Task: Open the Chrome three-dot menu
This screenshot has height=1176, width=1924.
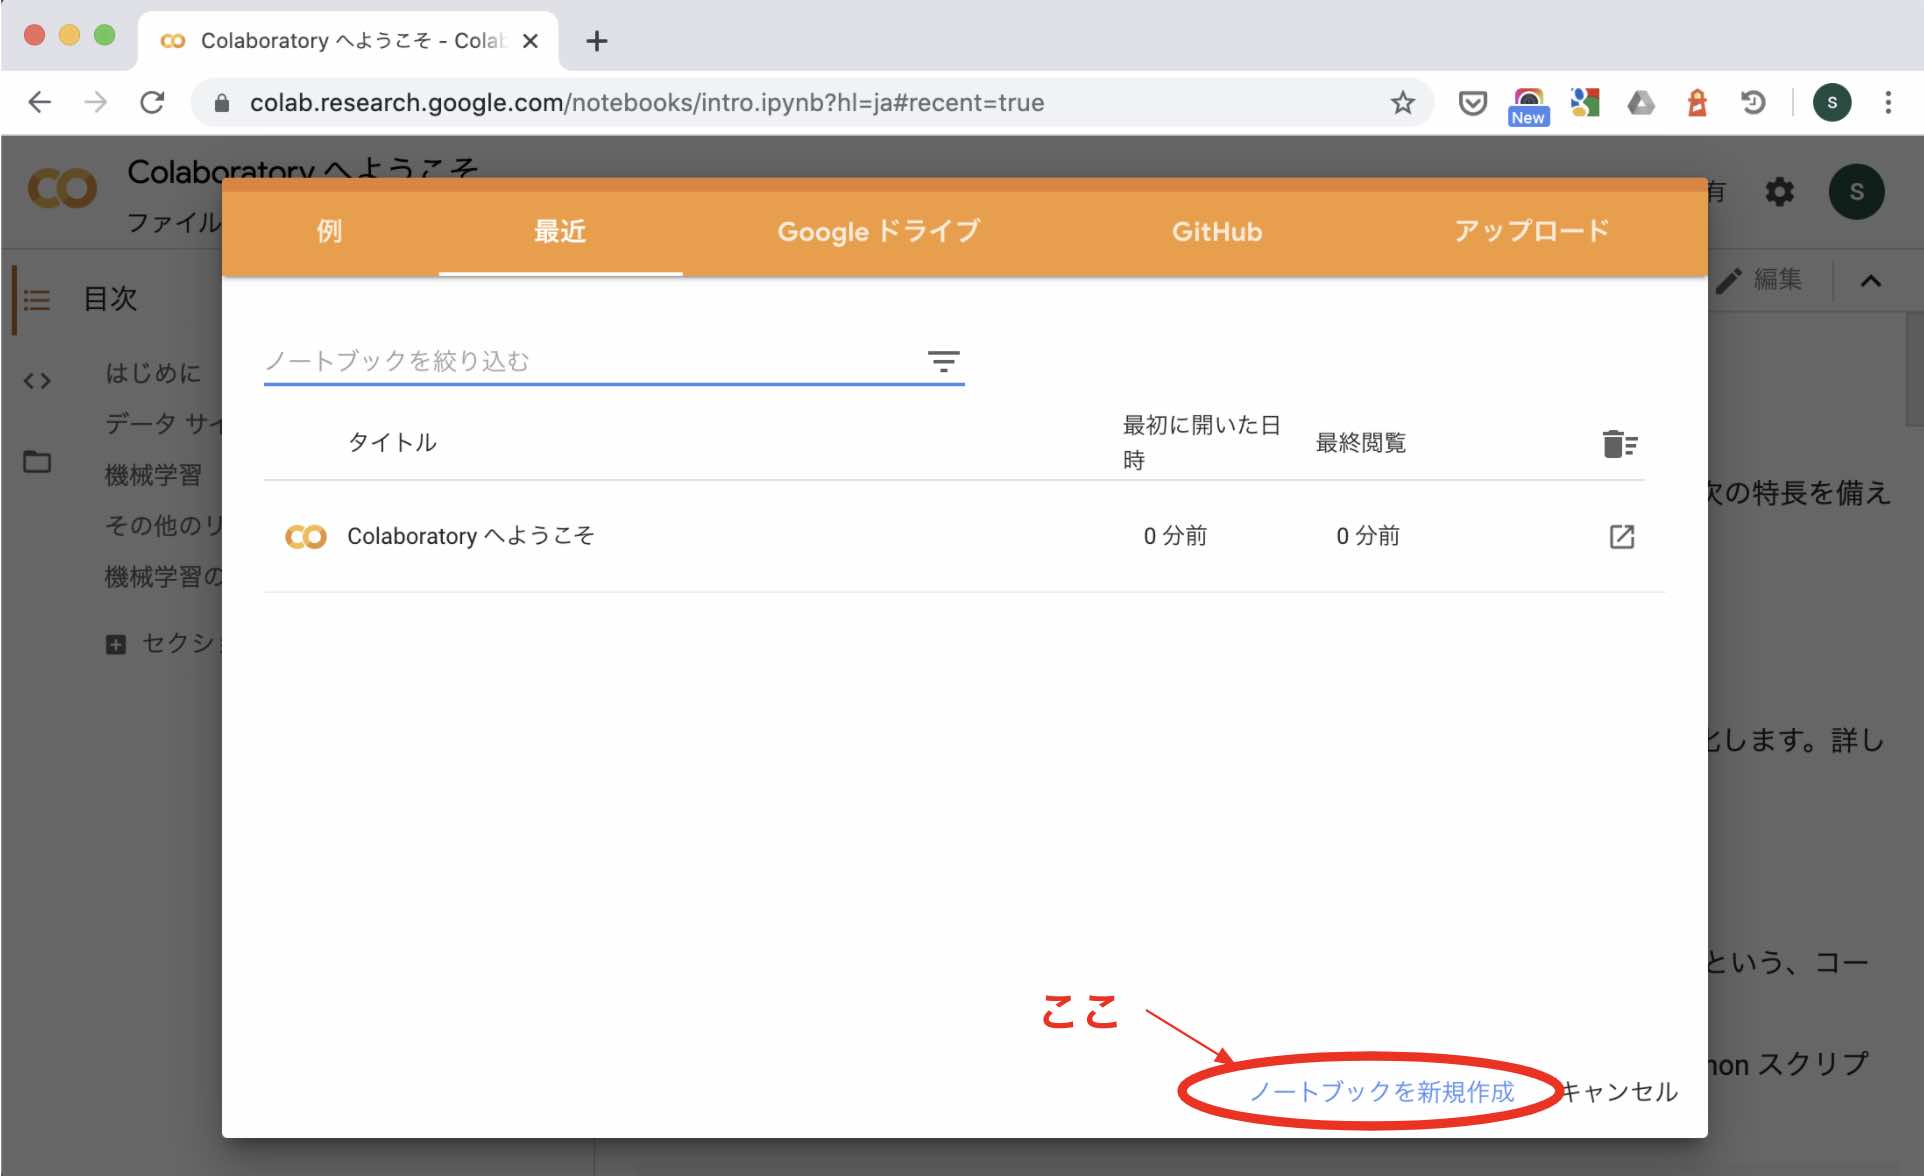Action: pyautogui.click(x=1888, y=102)
